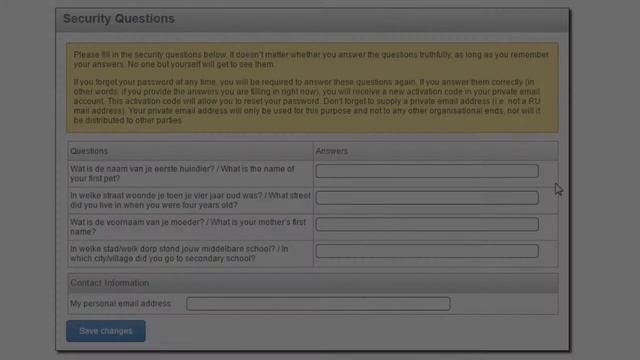
Task: Click the 'Answers' column header
Action: point(331,151)
